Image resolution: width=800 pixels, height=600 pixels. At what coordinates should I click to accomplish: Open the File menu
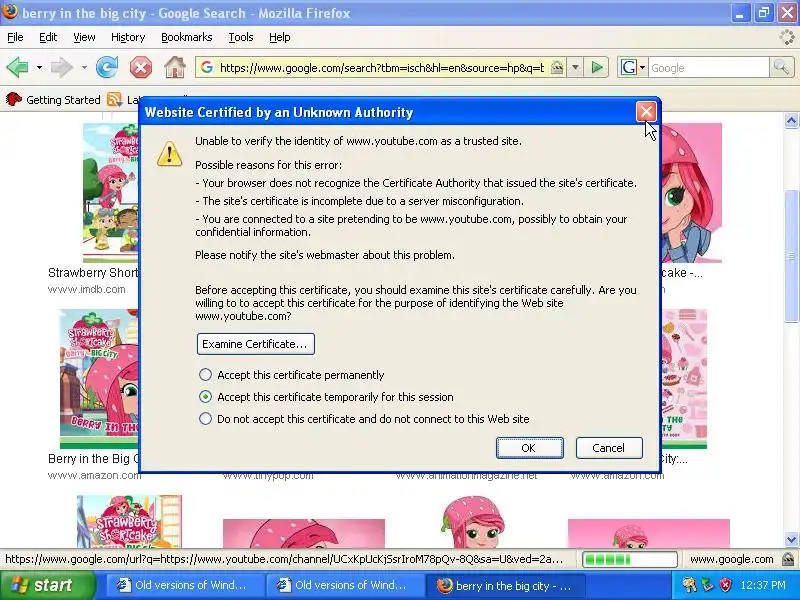pos(15,37)
